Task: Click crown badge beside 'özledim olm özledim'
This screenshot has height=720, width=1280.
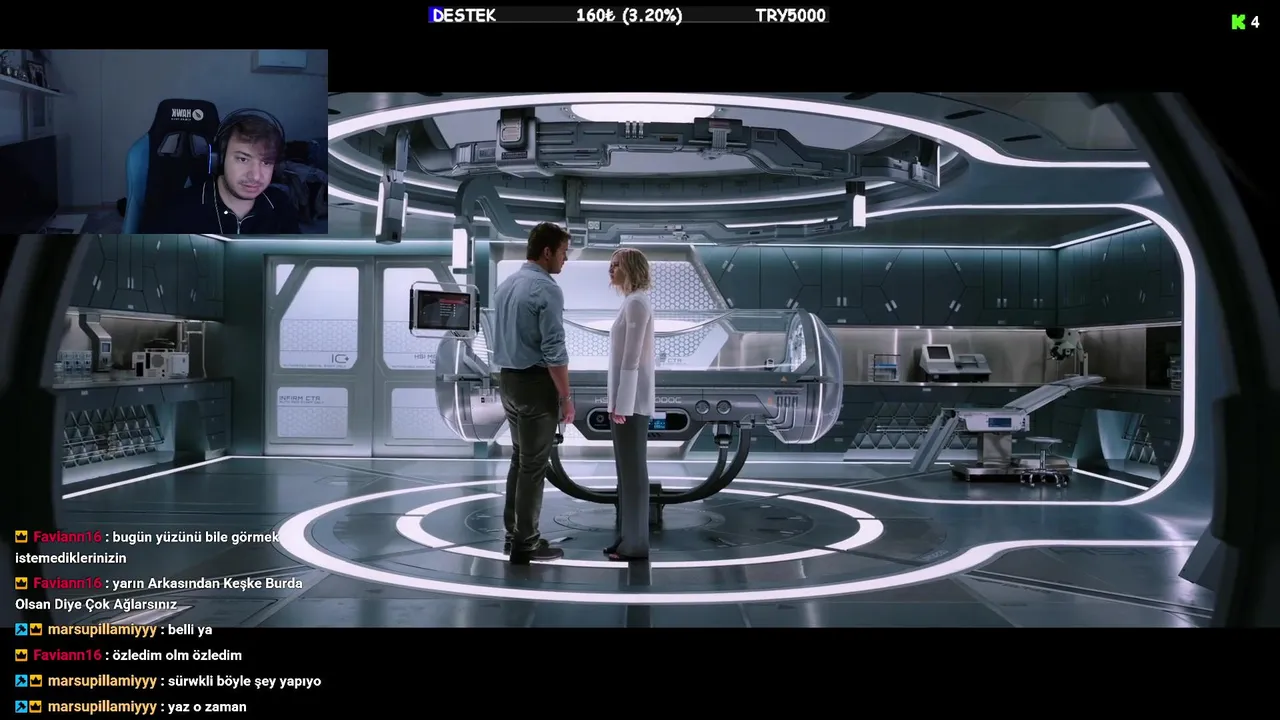Action: coord(22,655)
